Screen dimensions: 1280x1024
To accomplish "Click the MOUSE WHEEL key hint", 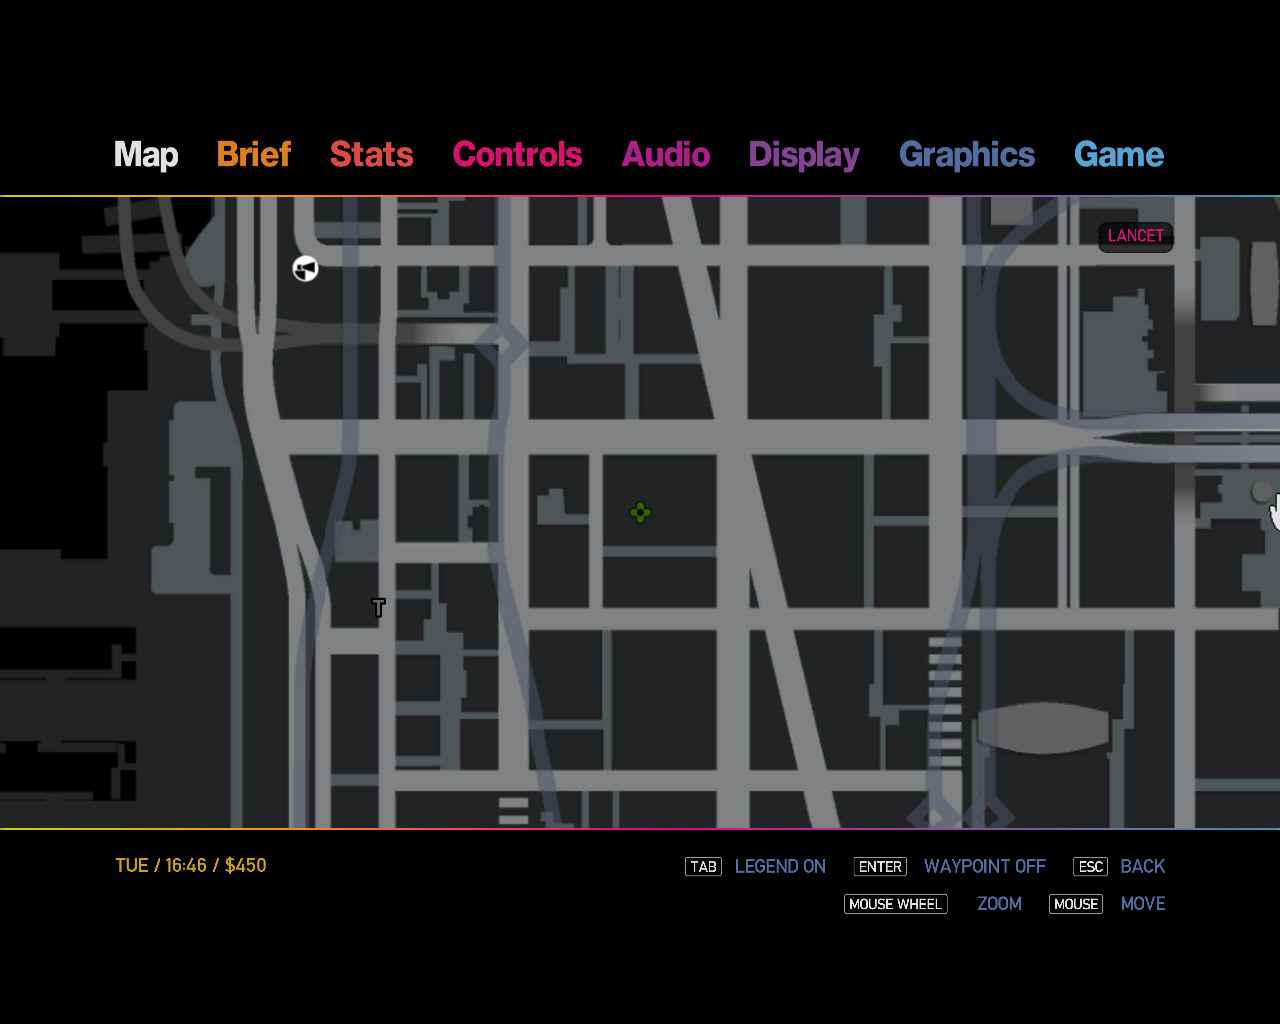I will pos(895,904).
